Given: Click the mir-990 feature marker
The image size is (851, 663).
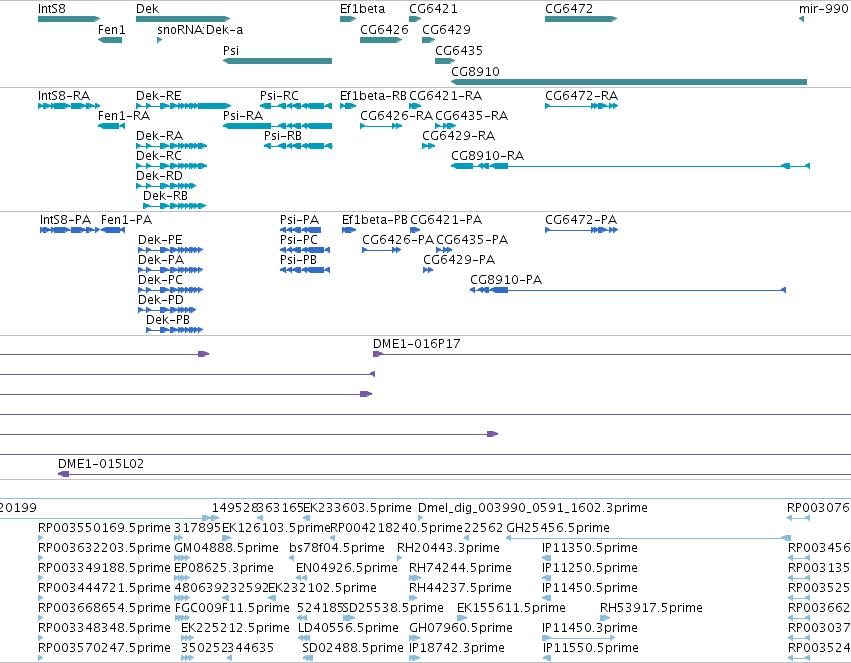Looking at the screenshot, I should [x=801, y=19].
